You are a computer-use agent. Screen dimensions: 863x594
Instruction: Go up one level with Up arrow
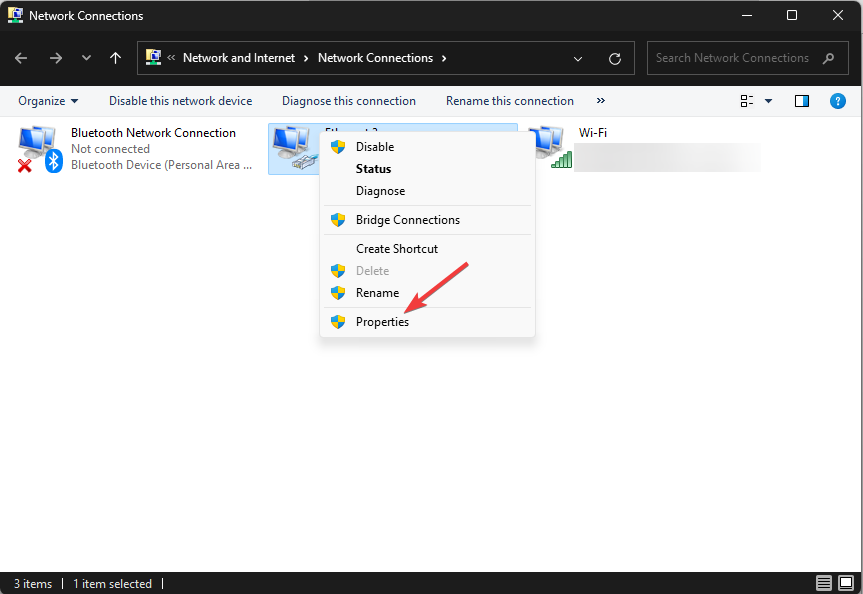(115, 58)
